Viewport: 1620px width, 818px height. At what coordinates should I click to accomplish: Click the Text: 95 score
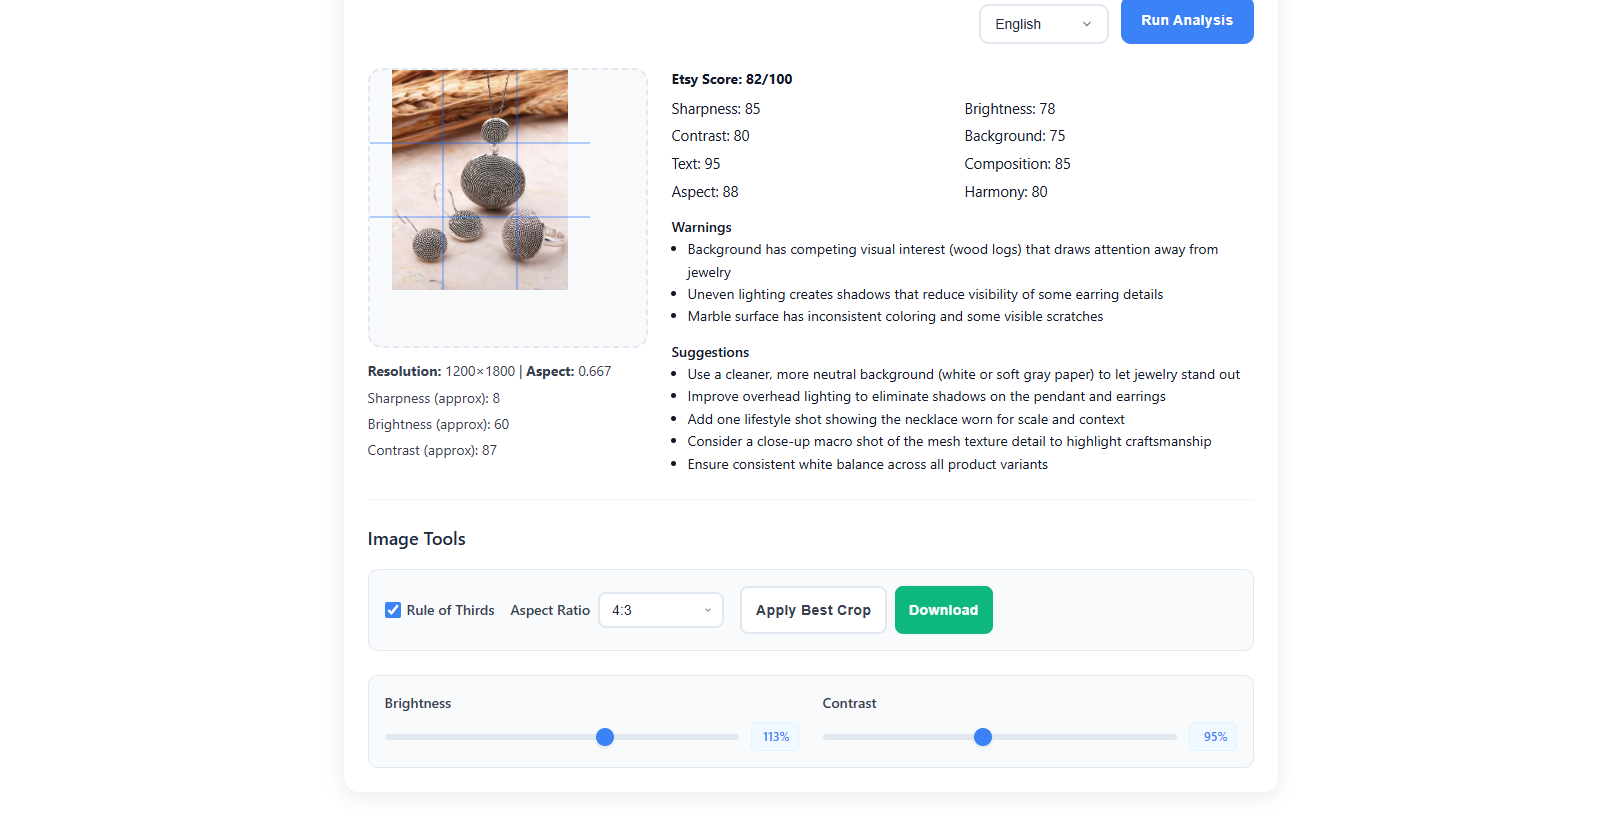pos(696,164)
